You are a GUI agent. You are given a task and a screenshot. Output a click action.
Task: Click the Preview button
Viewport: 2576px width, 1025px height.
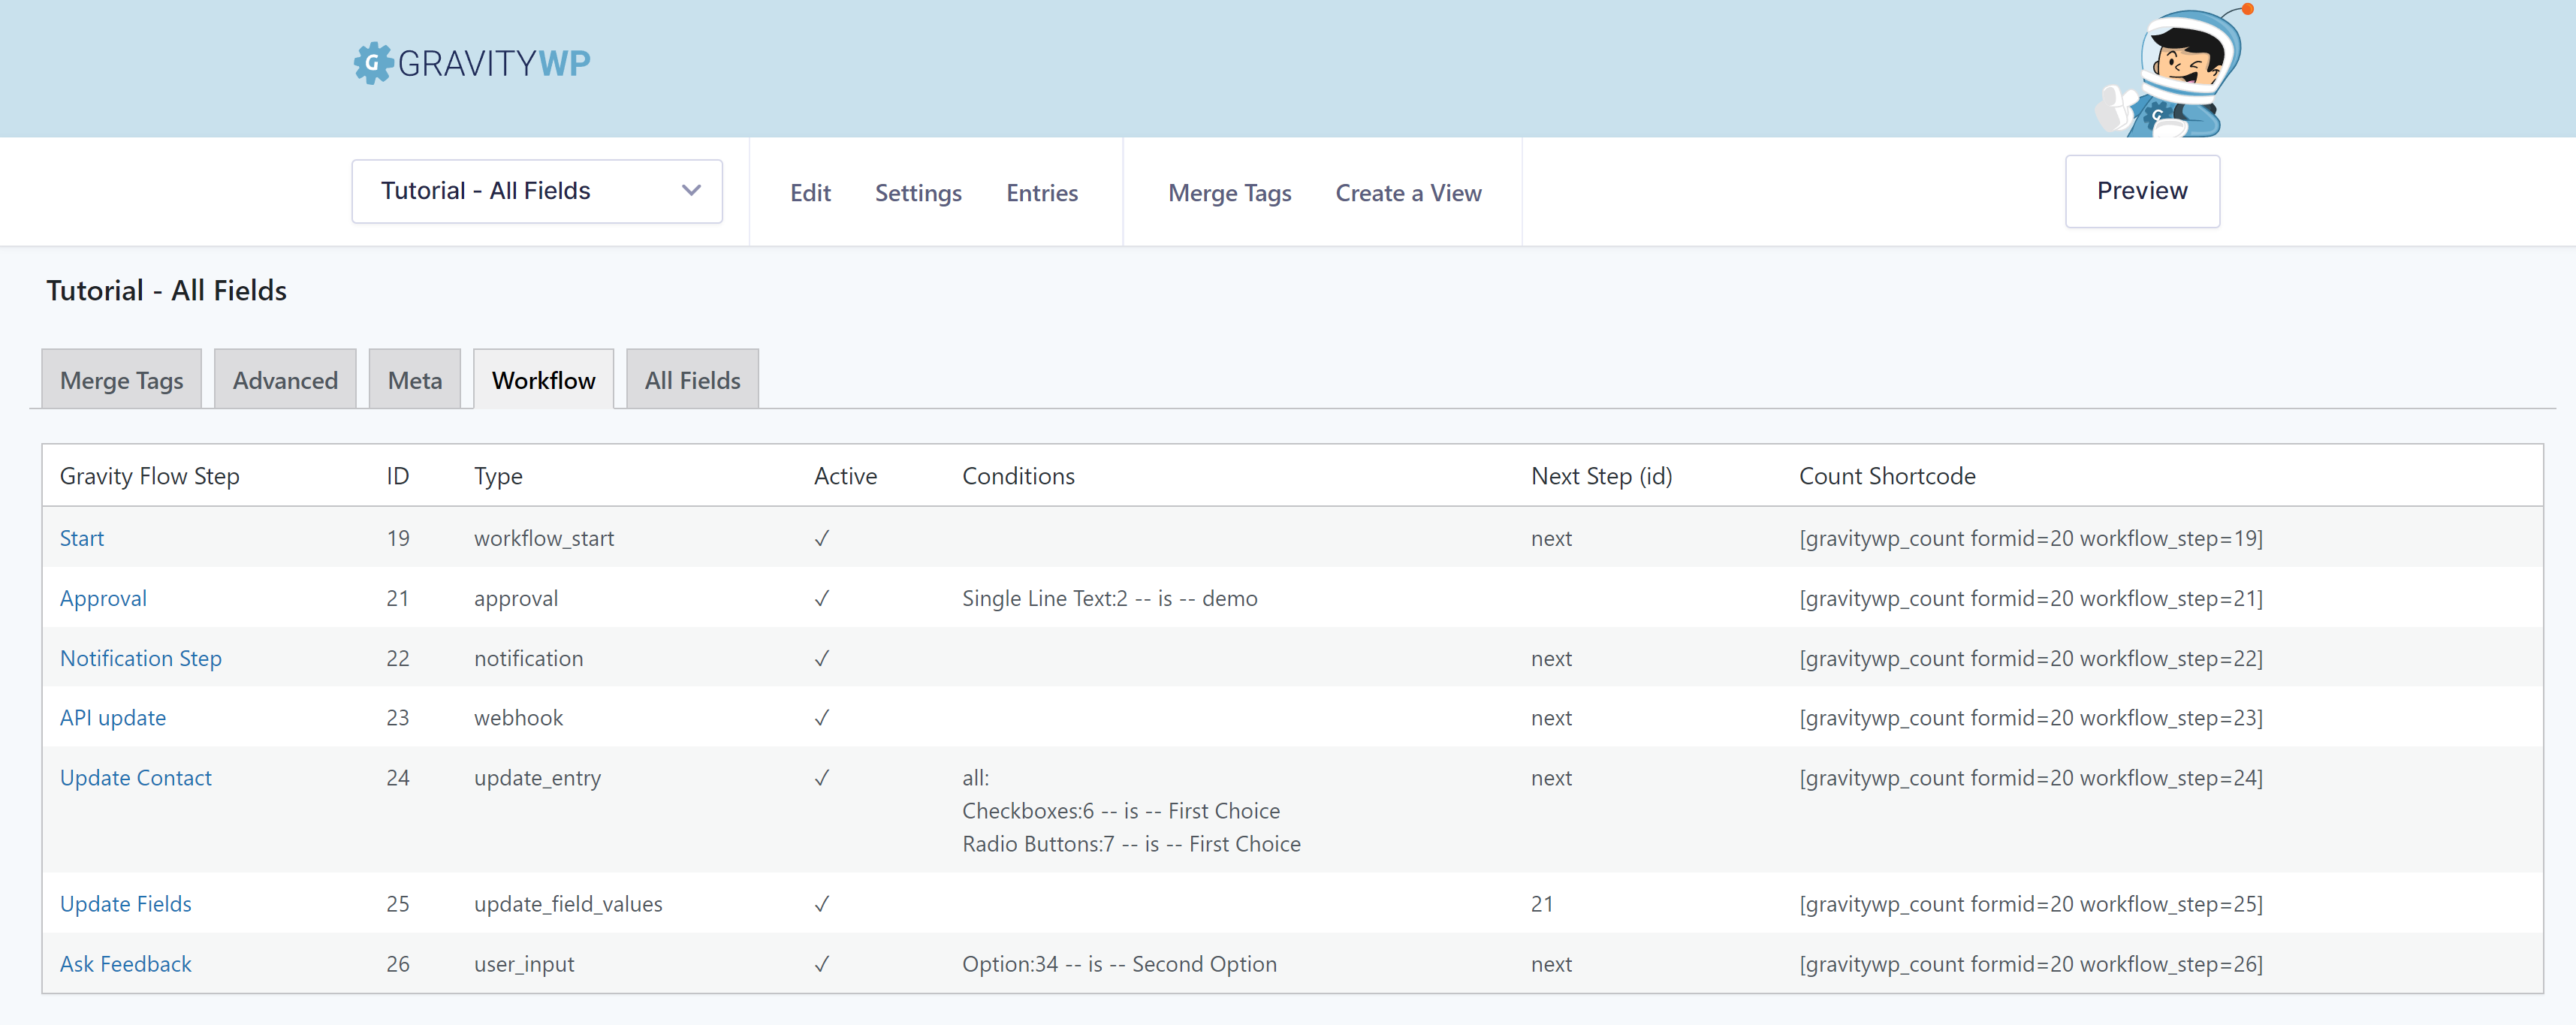(x=2142, y=191)
